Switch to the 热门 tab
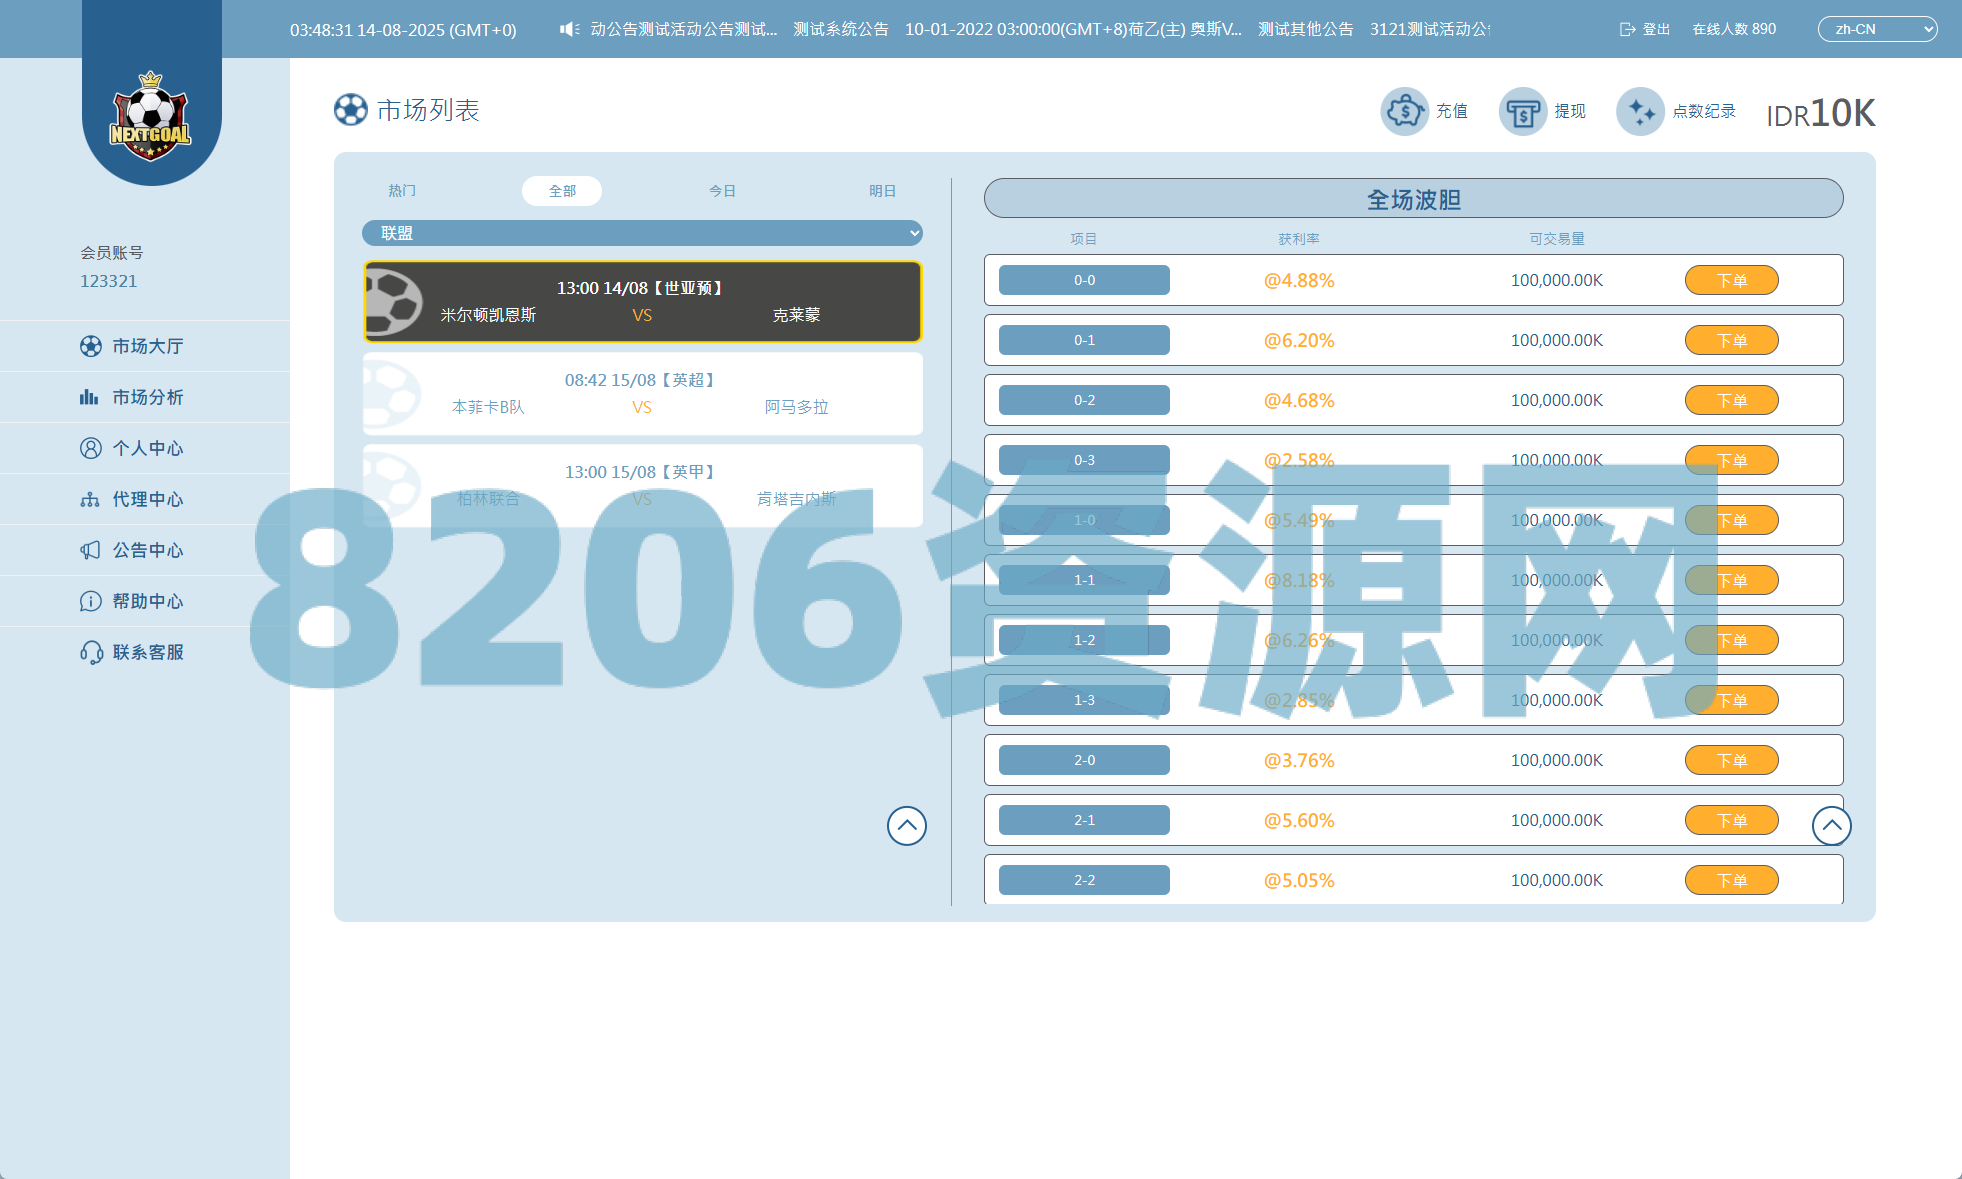The width and height of the screenshot is (1962, 1179). pos(402,191)
